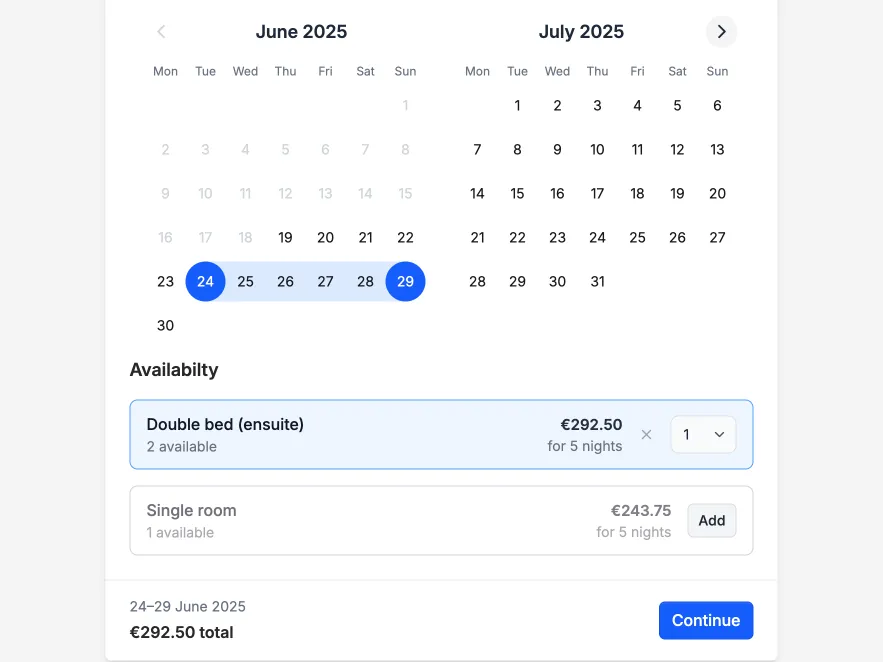
Task: Choose July 15 as a date
Action: (517, 194)
